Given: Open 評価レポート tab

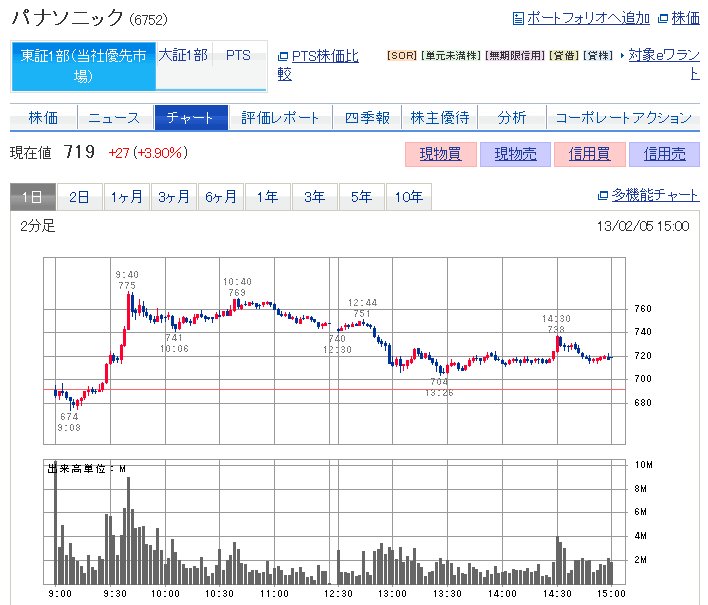Looking at the screenshot, I should 280,118.
